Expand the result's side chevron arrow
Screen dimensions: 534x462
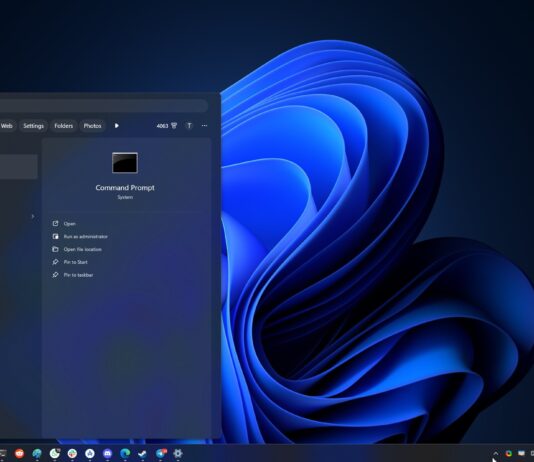pos(33,217)
